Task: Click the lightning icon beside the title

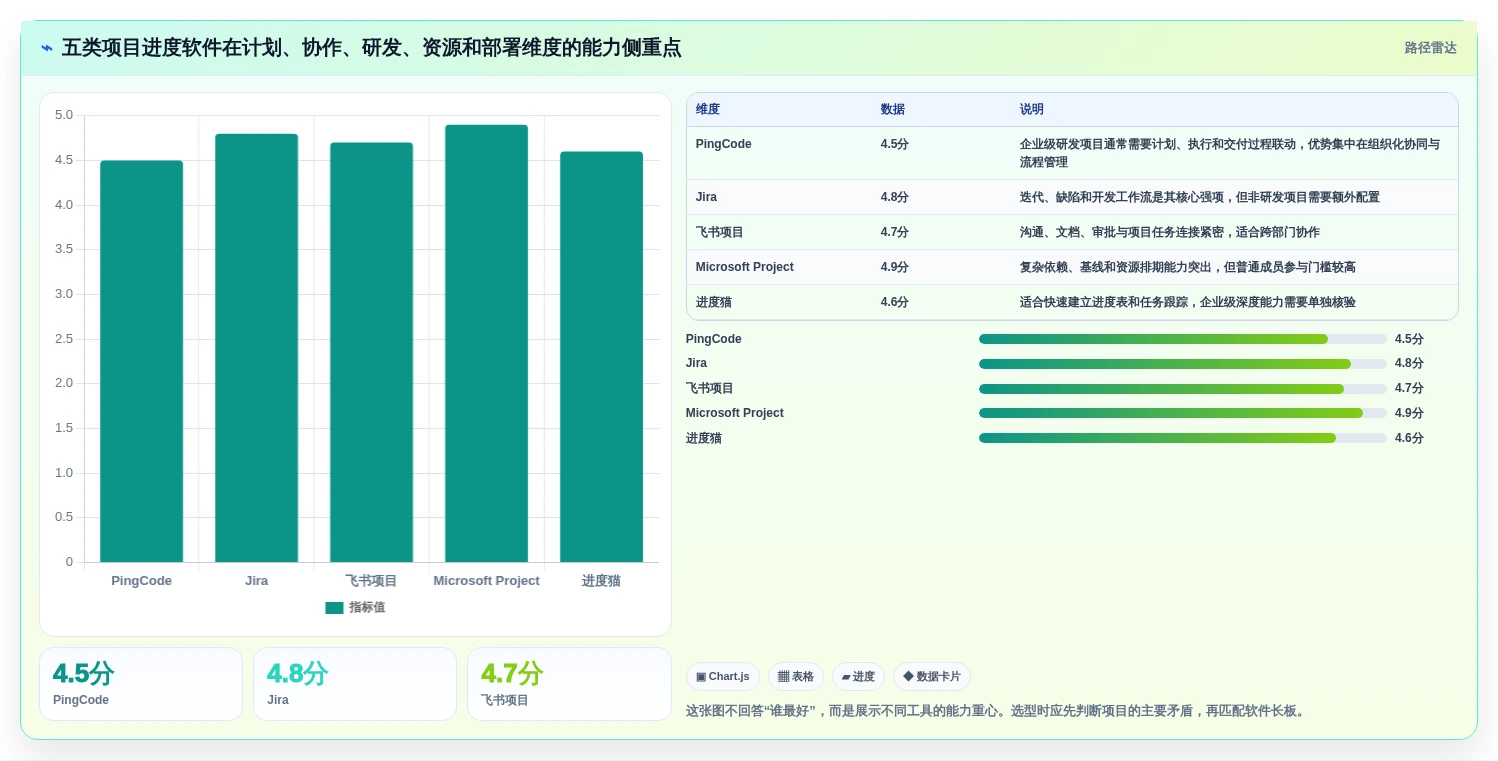Action: coord(47,48)
